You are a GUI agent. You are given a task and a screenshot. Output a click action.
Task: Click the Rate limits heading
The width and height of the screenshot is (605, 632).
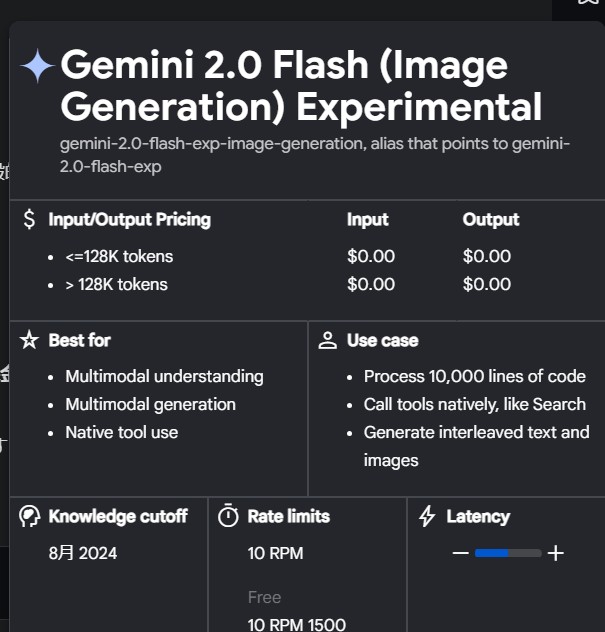[x=289, y=516]
